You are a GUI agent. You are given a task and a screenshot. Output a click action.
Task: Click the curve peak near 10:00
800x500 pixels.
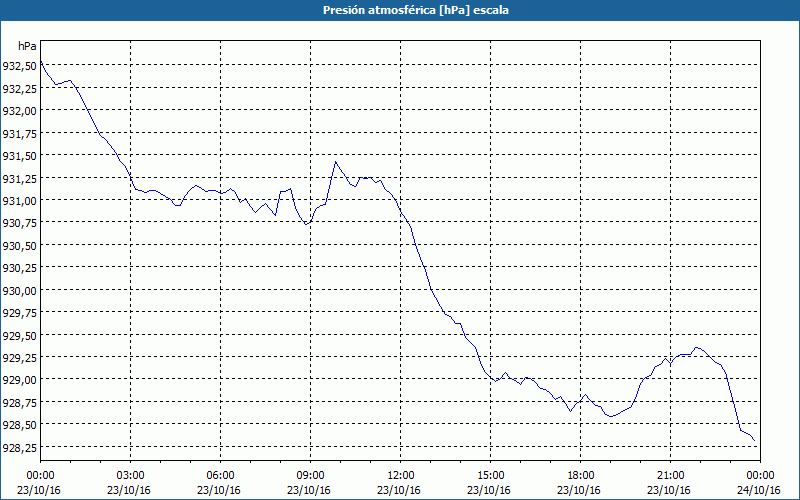pyautogui.click(x=335, y=162)
